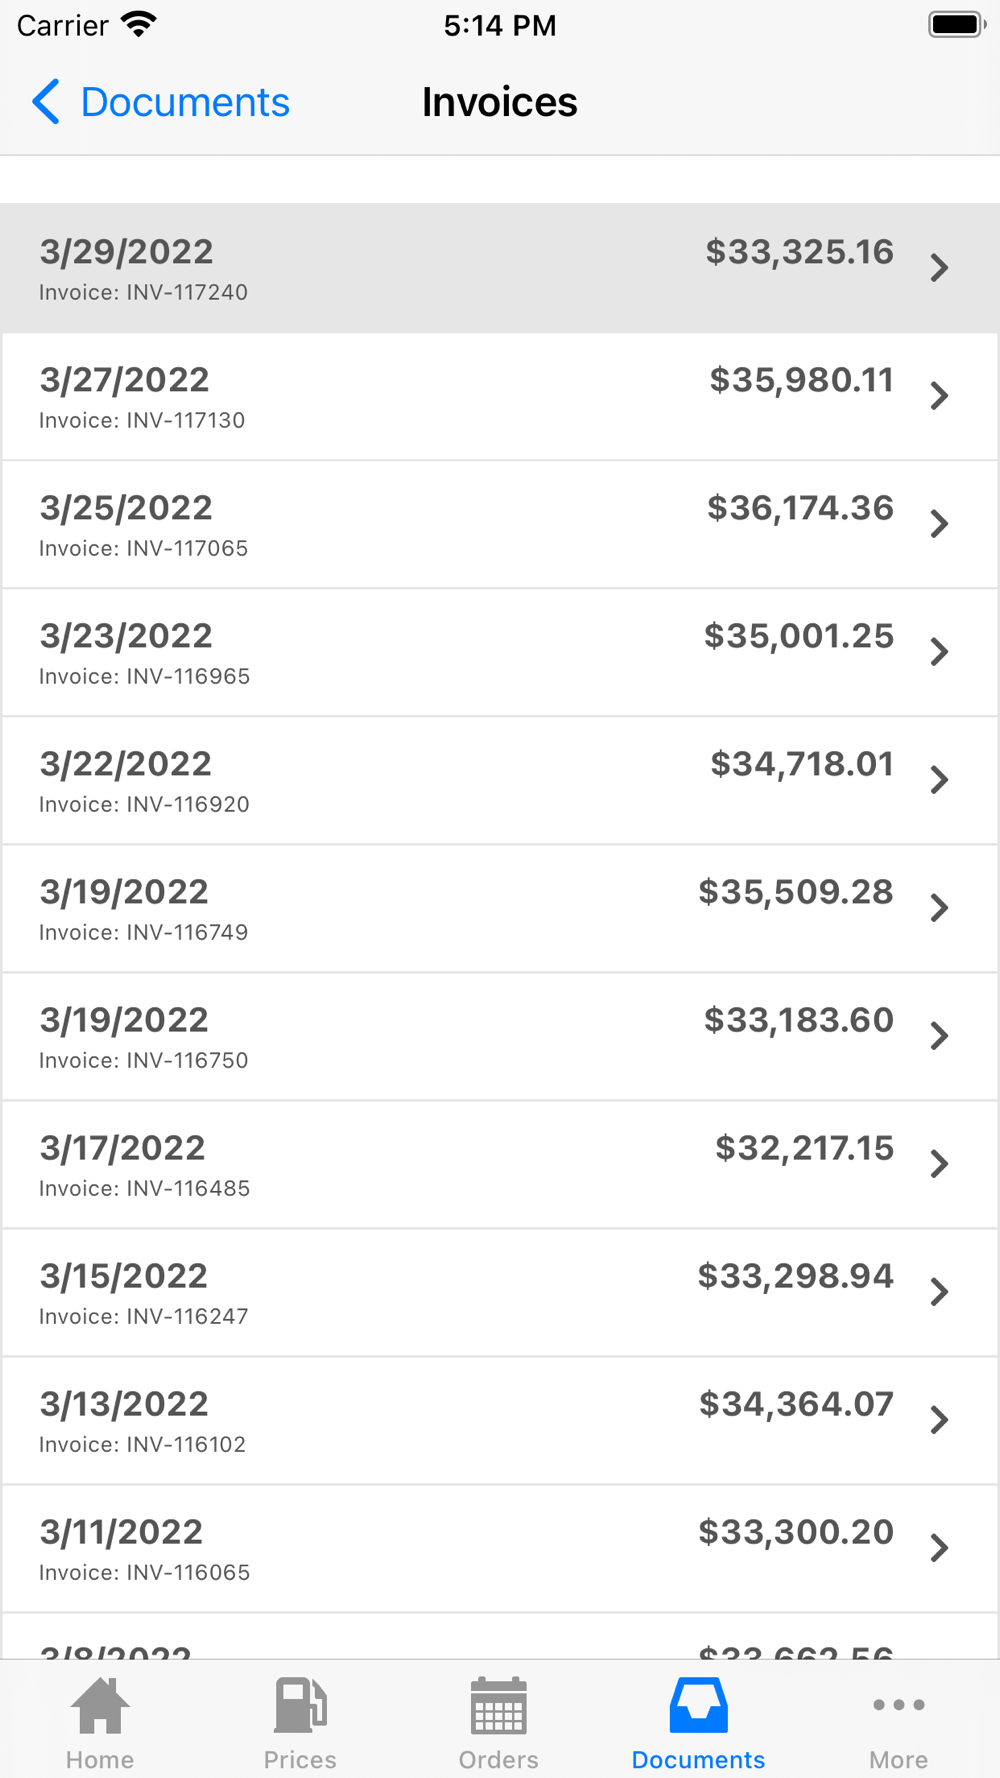Select the Documents tray icon
This screenshot has width=1000, height=1778.
click(x=698, y=1705)
